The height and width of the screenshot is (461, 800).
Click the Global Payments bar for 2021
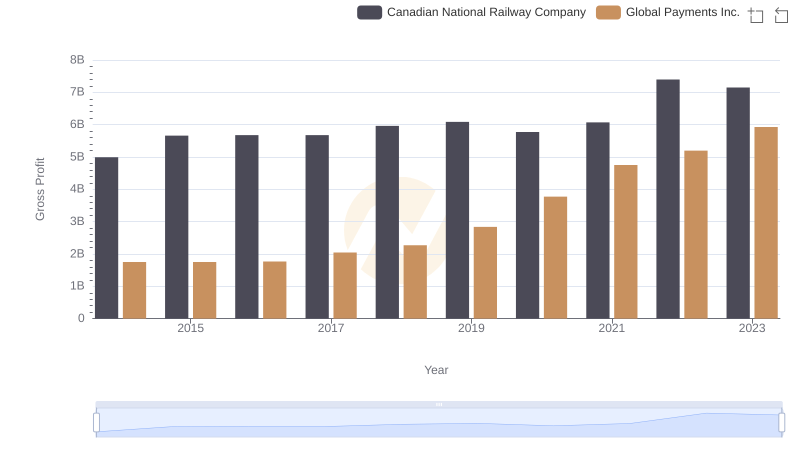tap(626, 242)
